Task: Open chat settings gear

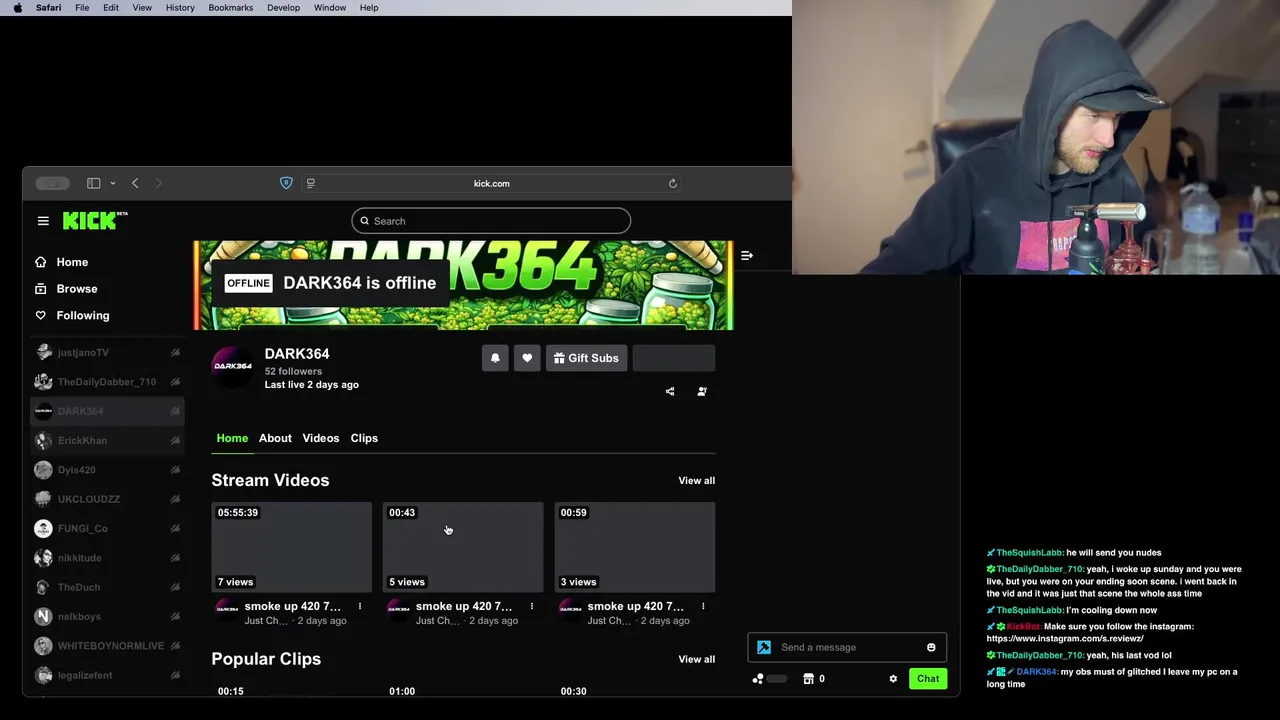Action: tap(893, 679)
